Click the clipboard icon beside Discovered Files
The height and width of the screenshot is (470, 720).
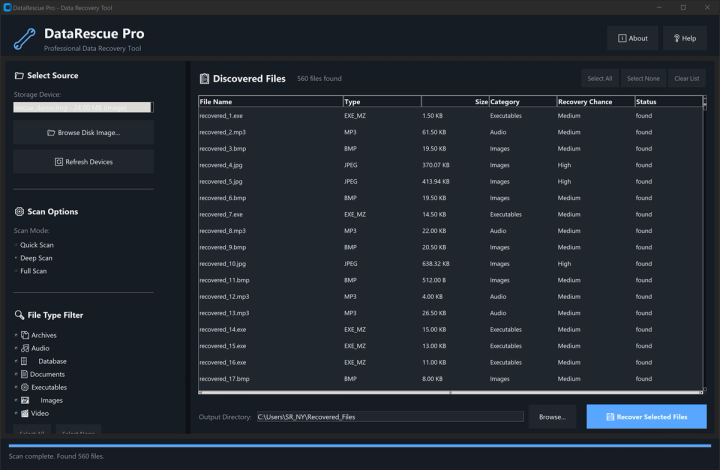[x=204, y=78]
